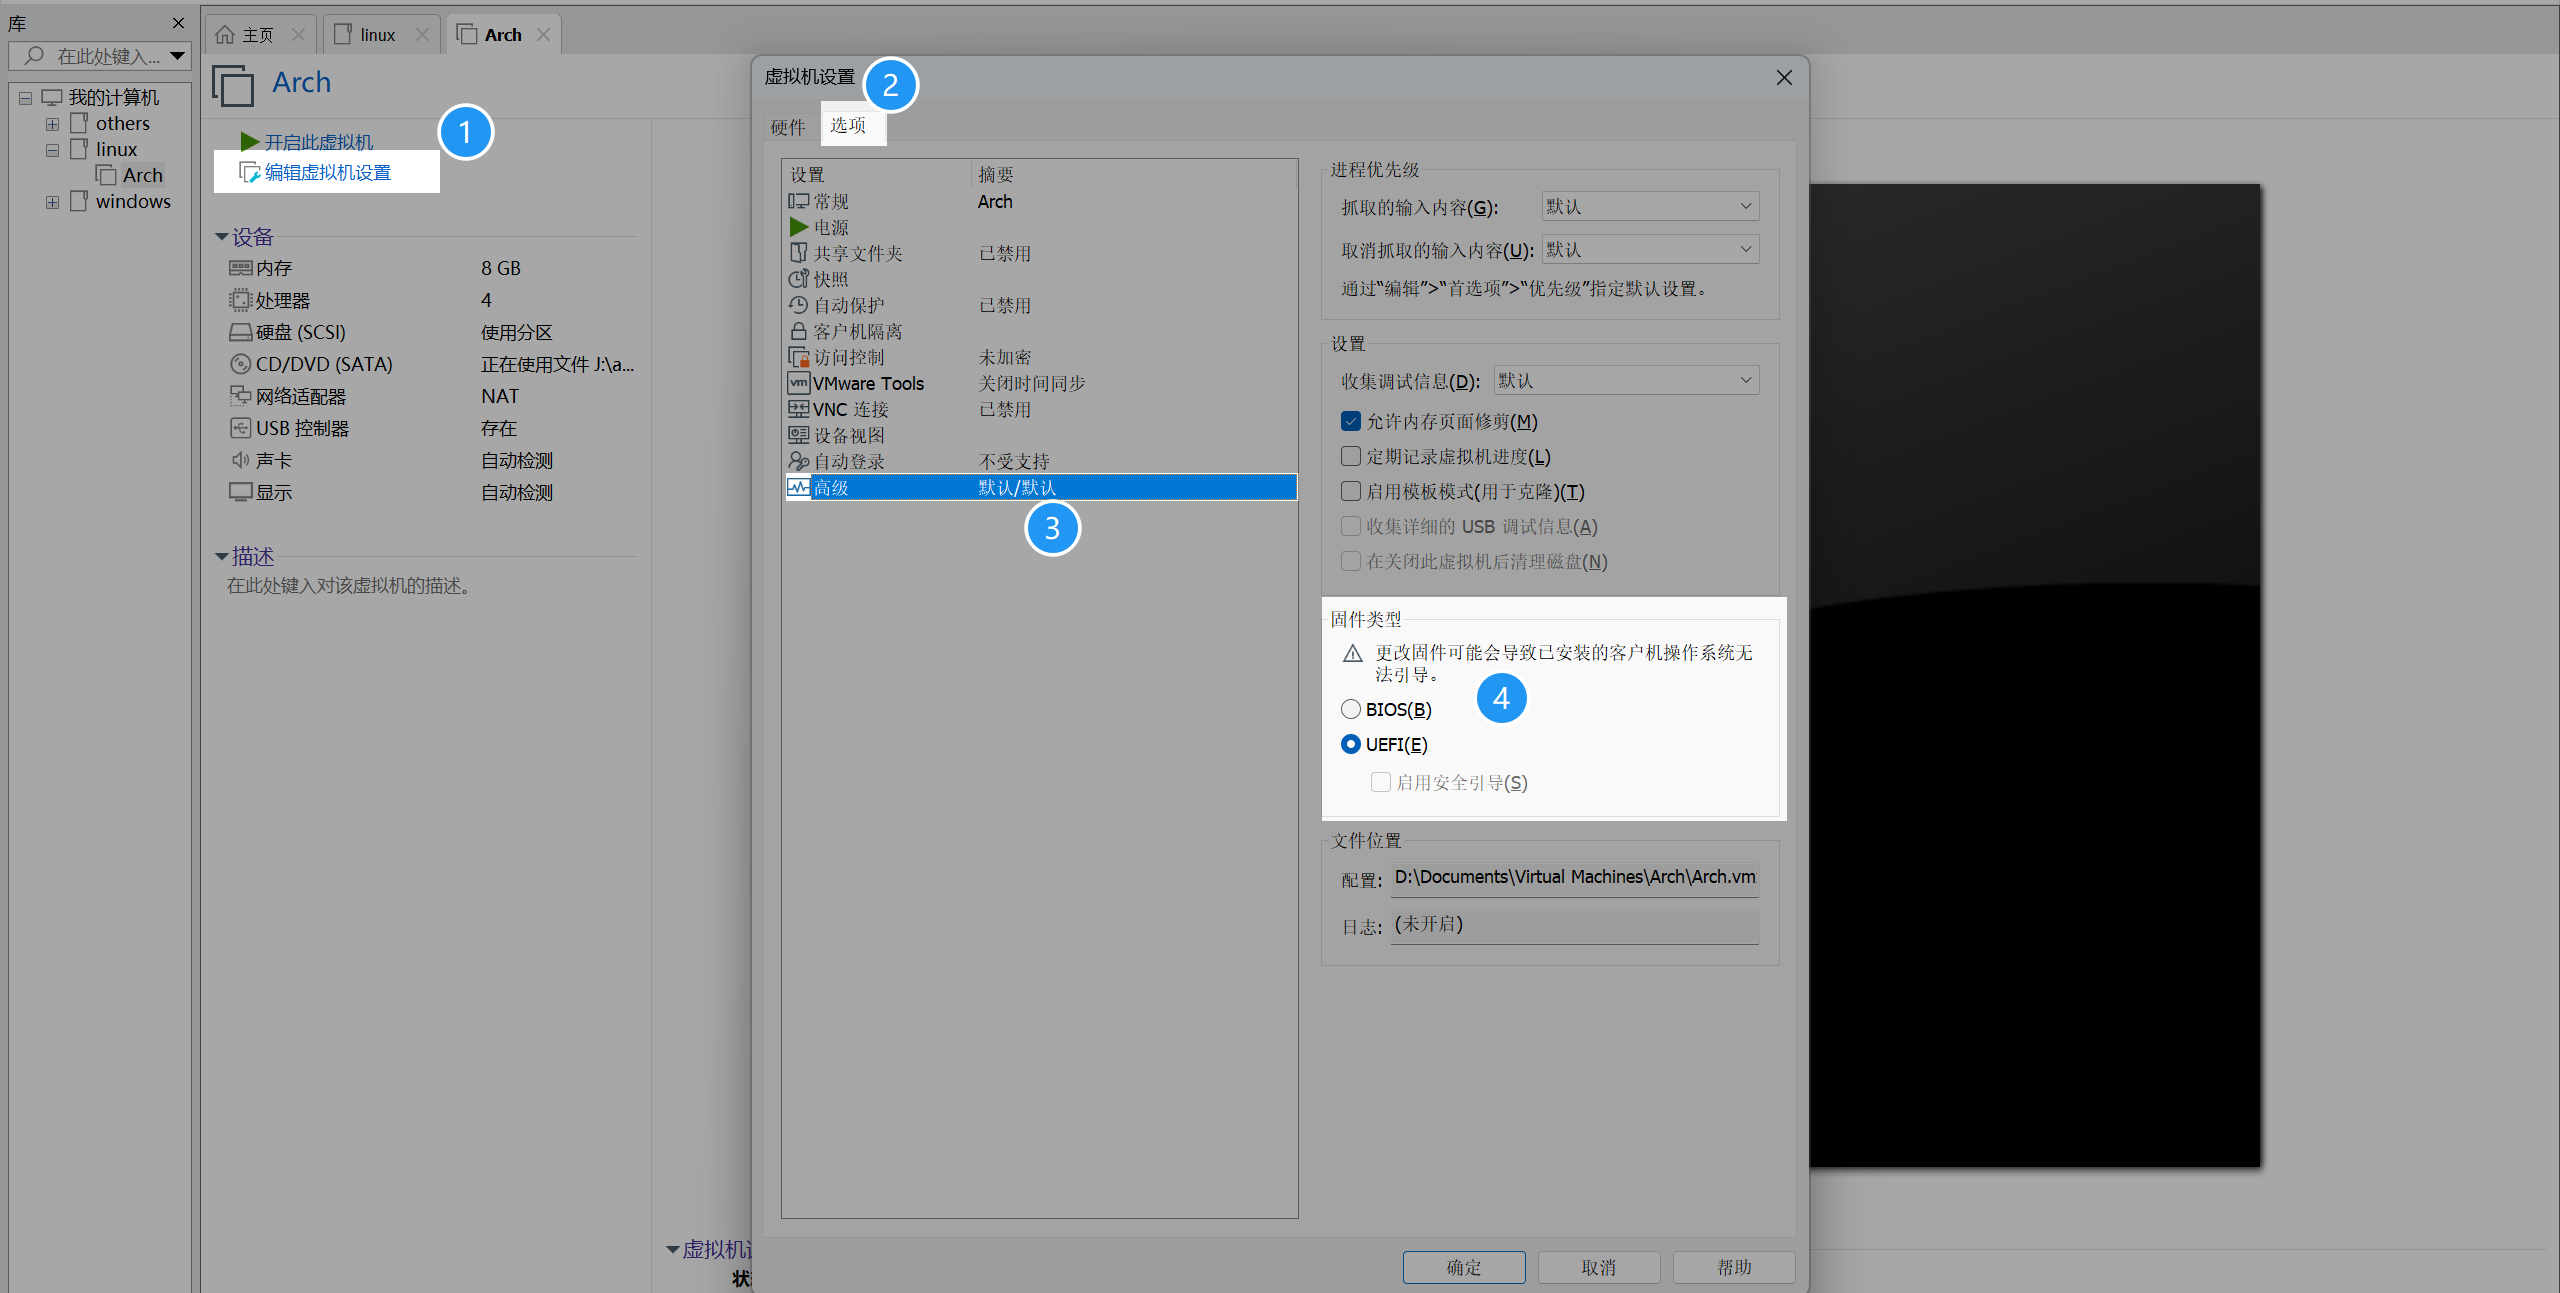
Task: Click the 配置 file path field
Action: coord(1574,877)
